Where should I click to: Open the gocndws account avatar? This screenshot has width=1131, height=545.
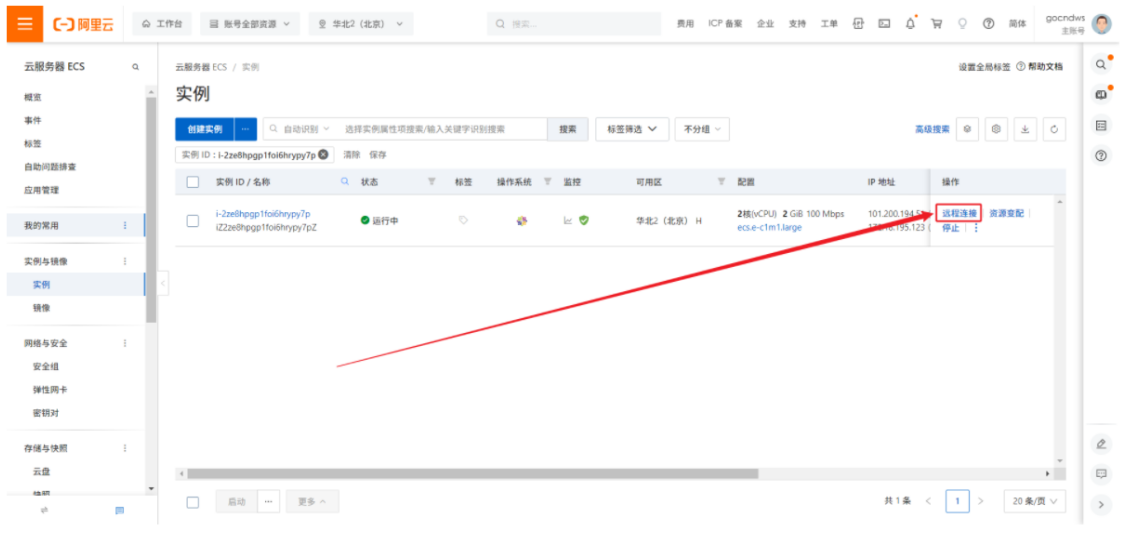click(x=1101, y=24)
